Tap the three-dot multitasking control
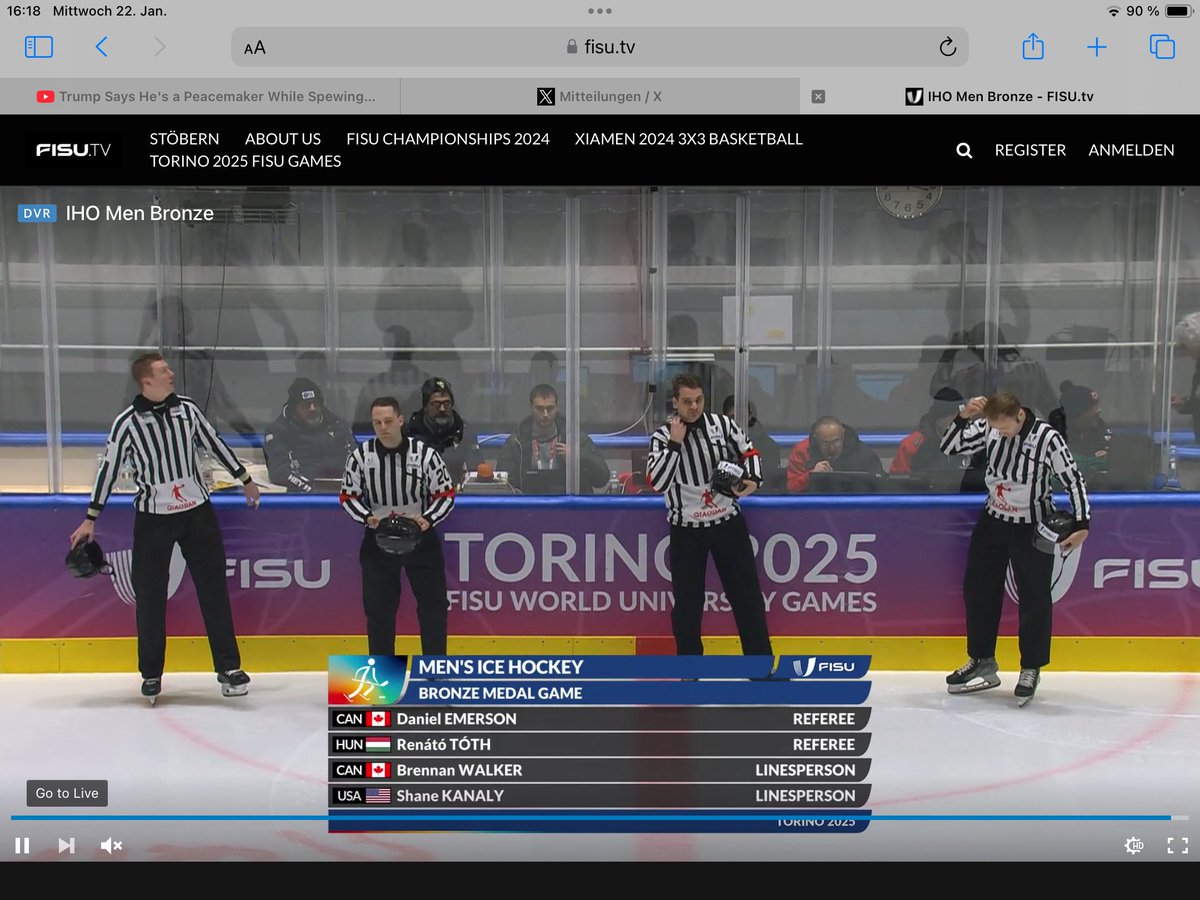Image resolution: width=1200 pixels, height=900 pixels. click(600, 11)
